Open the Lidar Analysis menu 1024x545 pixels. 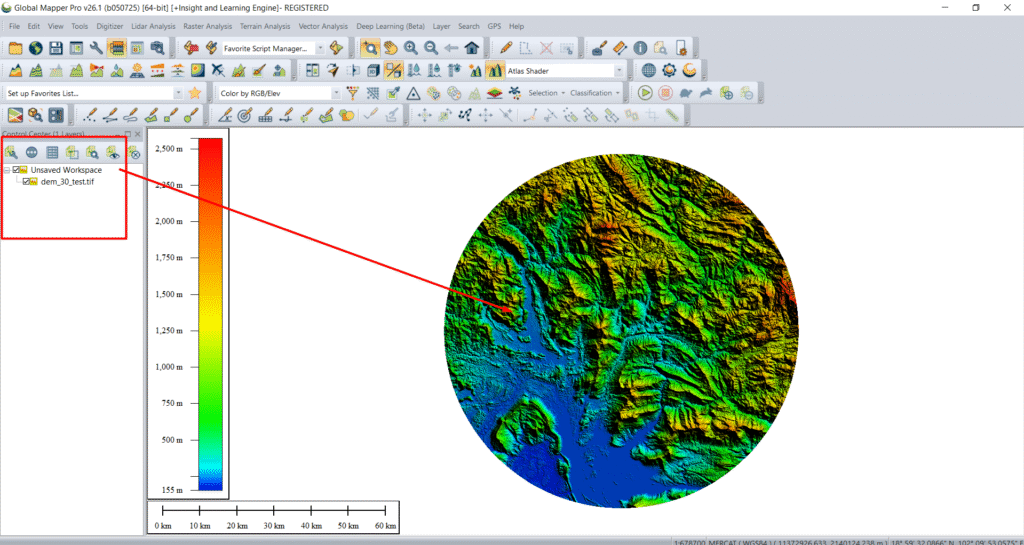point(153,26)
